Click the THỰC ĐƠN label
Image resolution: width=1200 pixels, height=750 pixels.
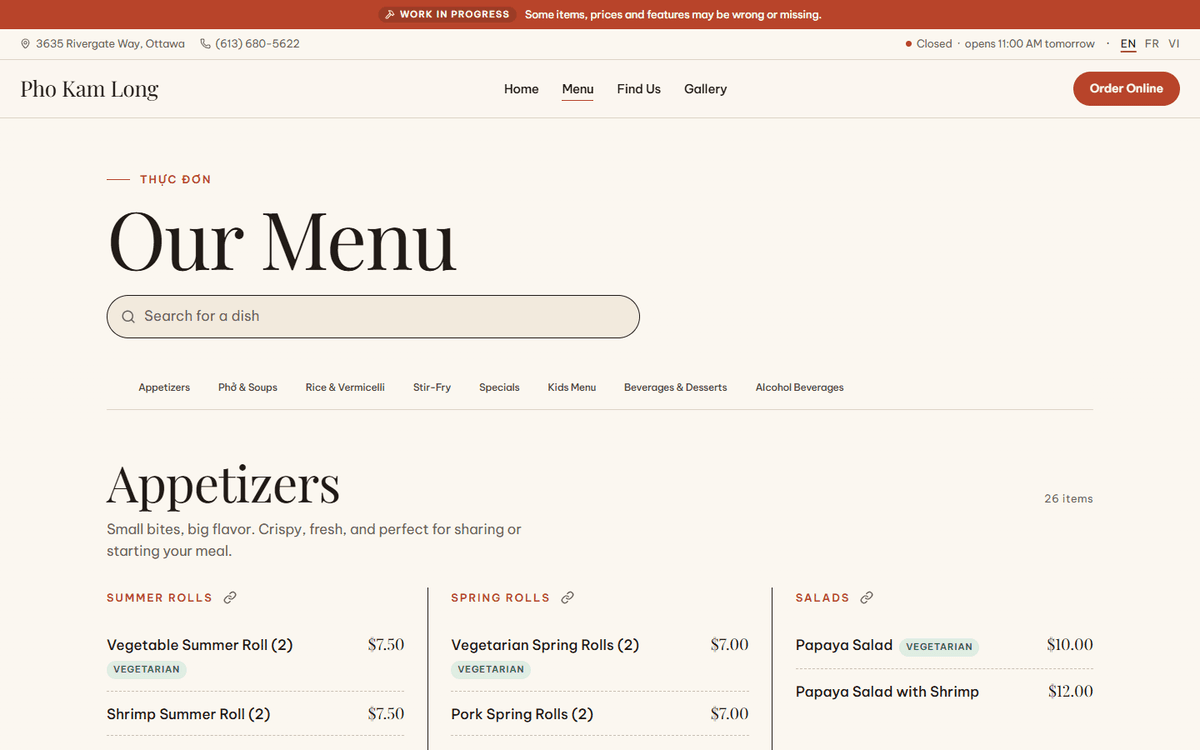tap(176, 180)
